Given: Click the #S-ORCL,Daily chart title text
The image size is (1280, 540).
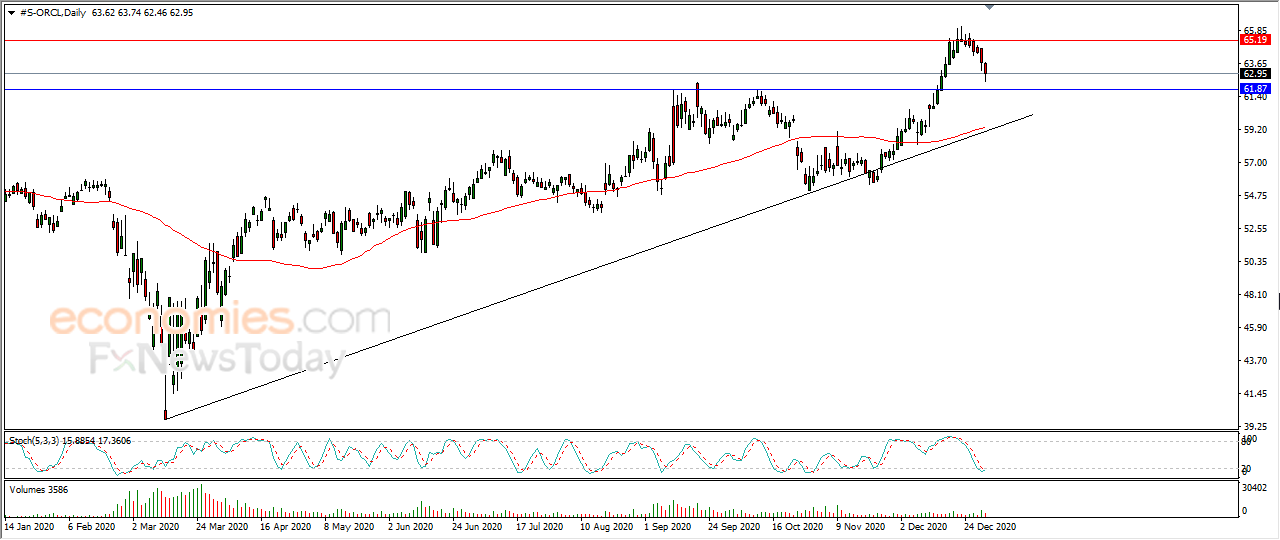Looking at the screenshot, I should click(x=52, y=13).
